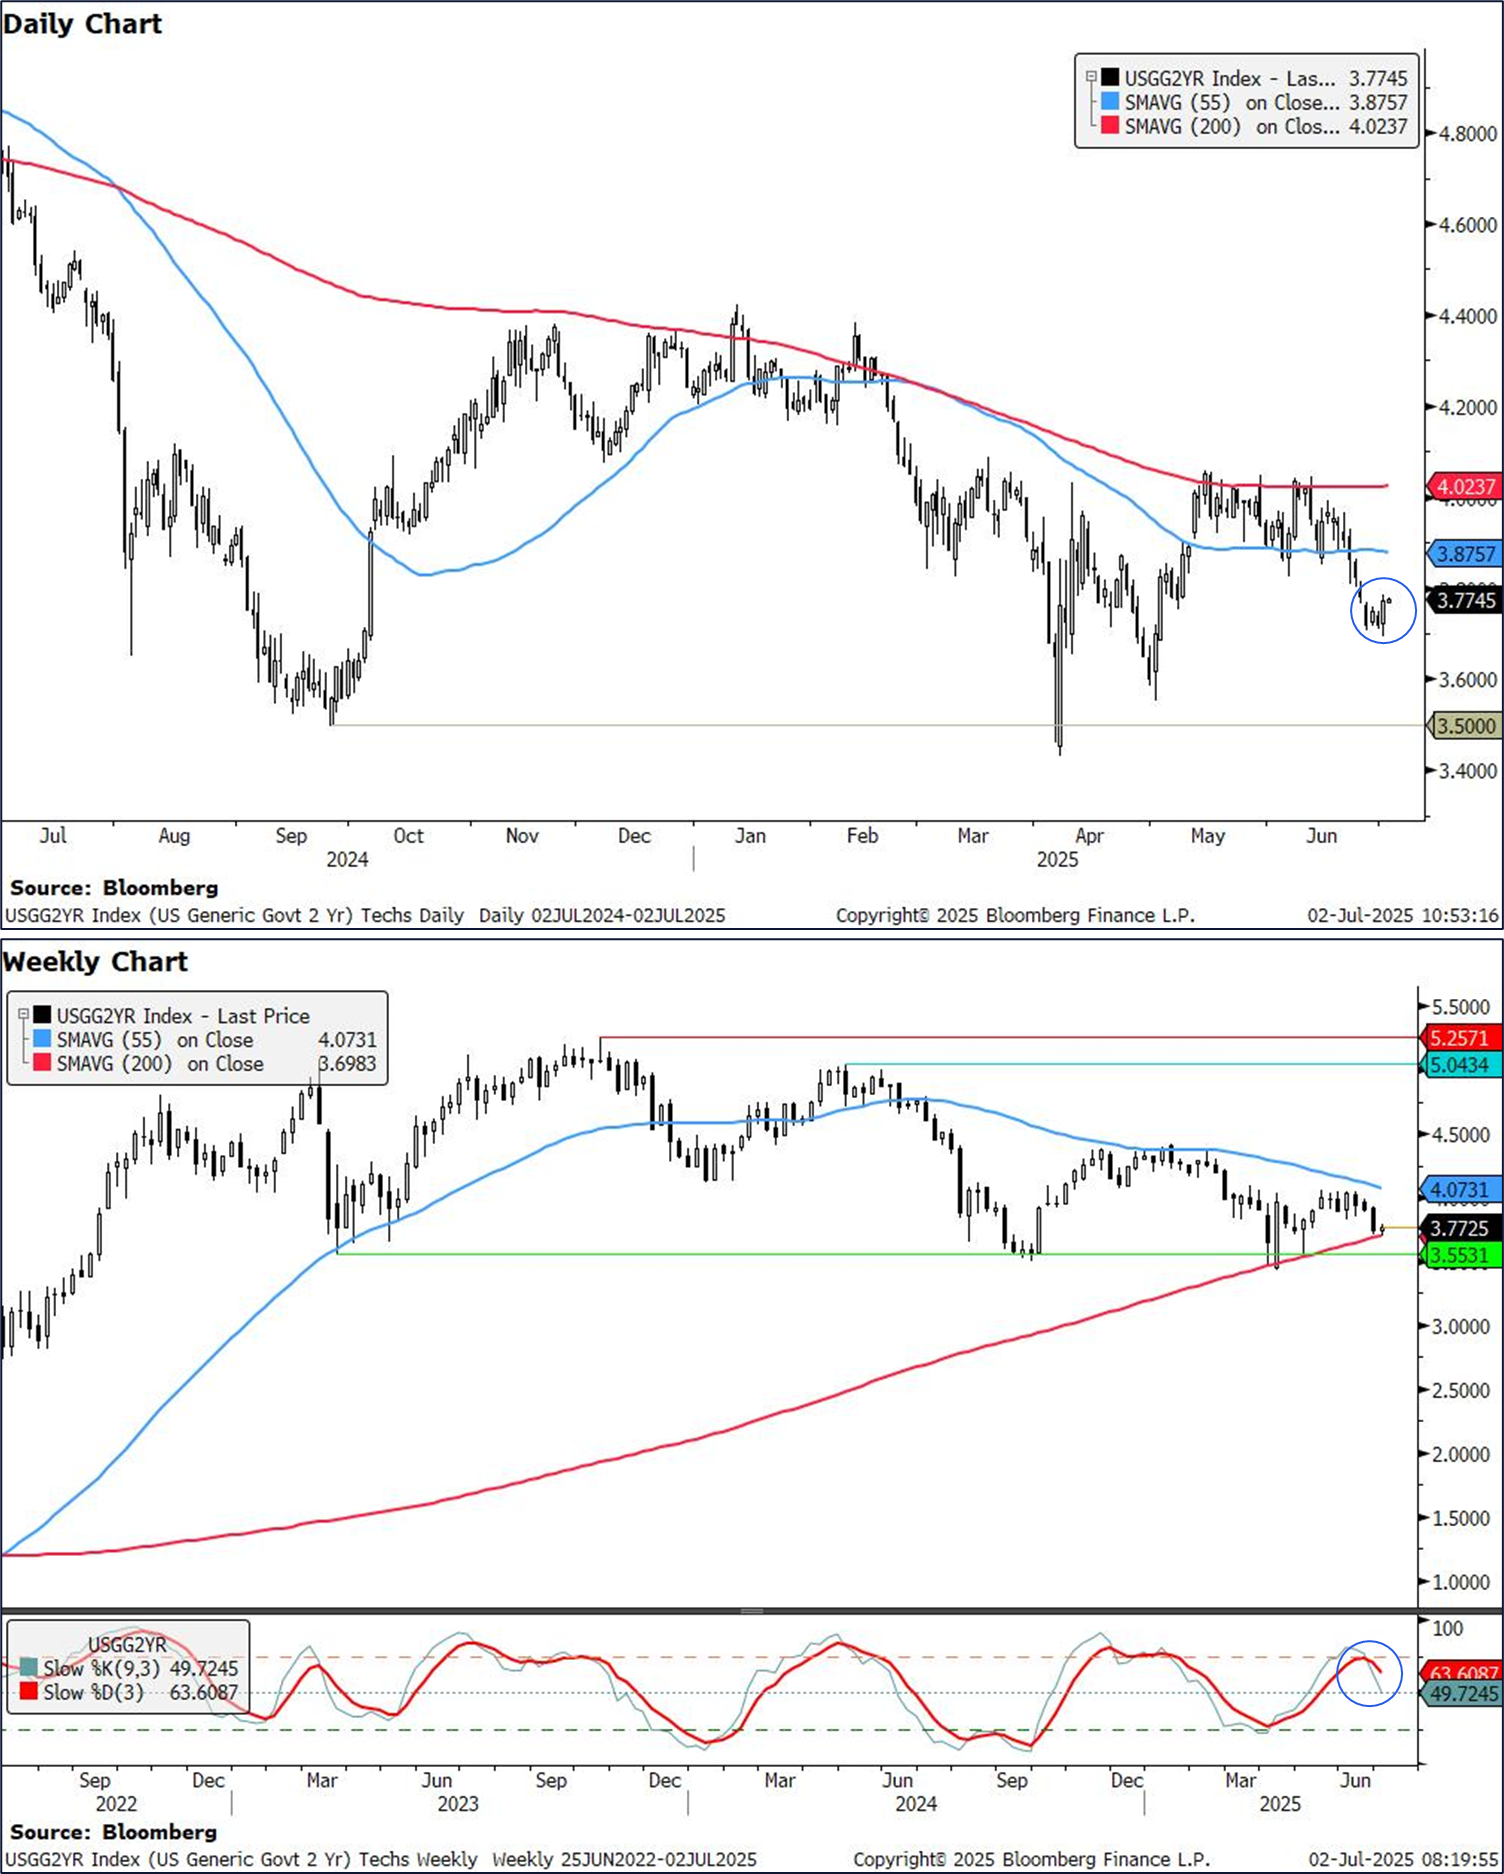
Task: Click the 100 label on stochastic axis
Action: coord(1448,1628)
